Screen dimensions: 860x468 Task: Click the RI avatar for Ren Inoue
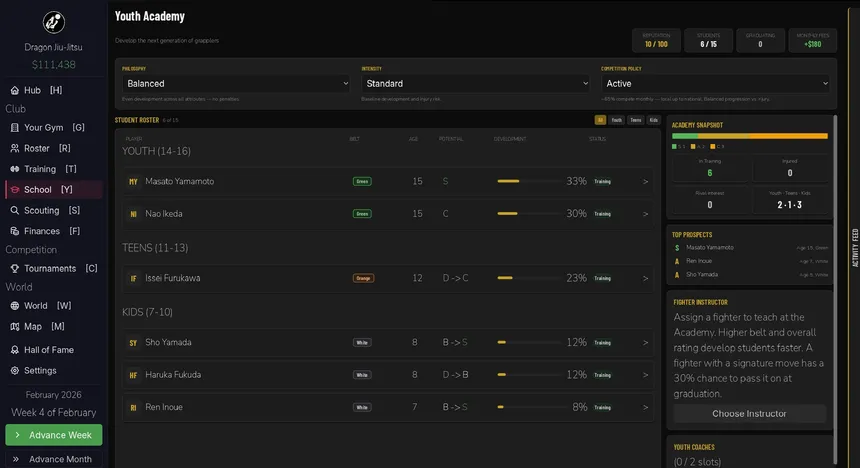(x=133, y=408)
